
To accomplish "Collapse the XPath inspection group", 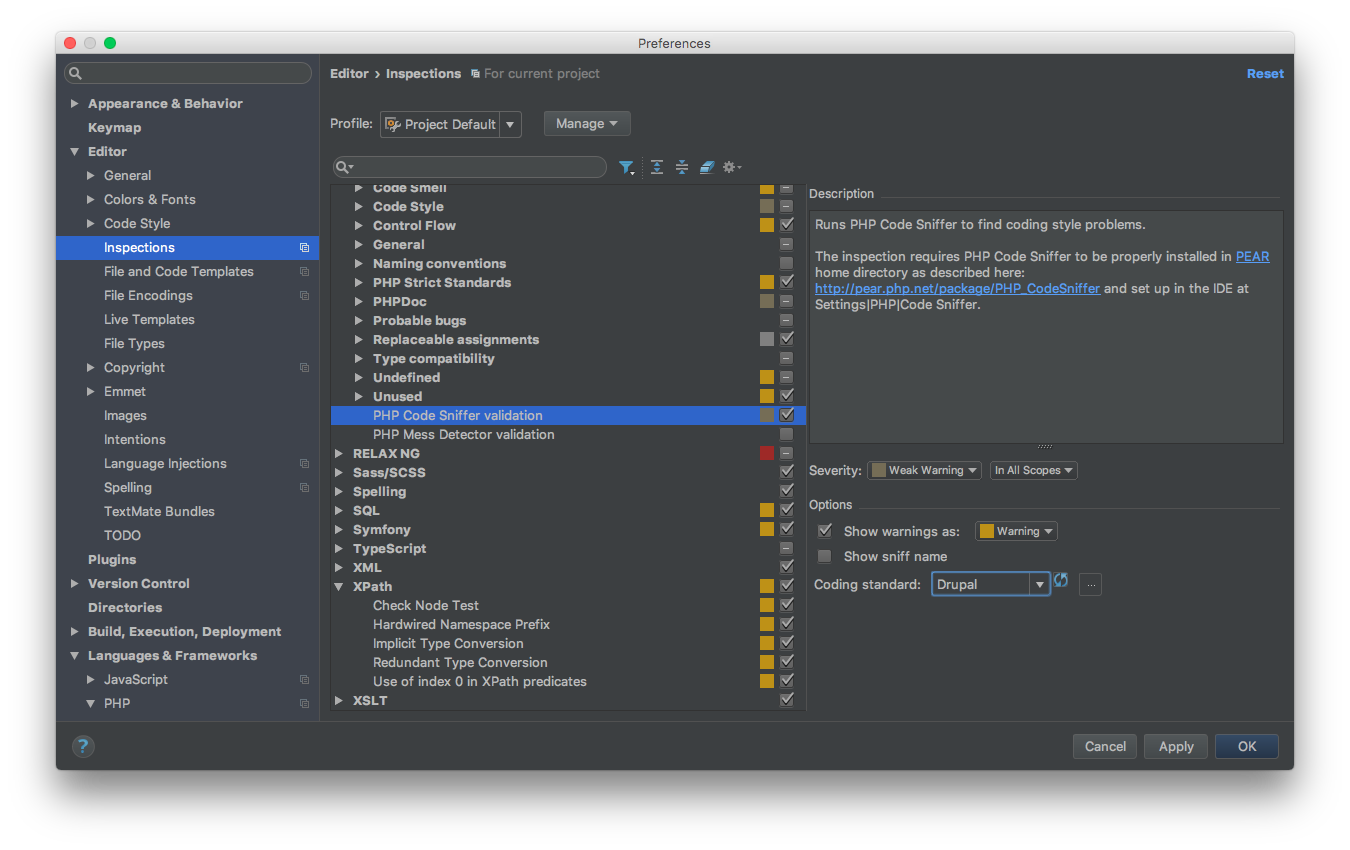I will 340,587.
